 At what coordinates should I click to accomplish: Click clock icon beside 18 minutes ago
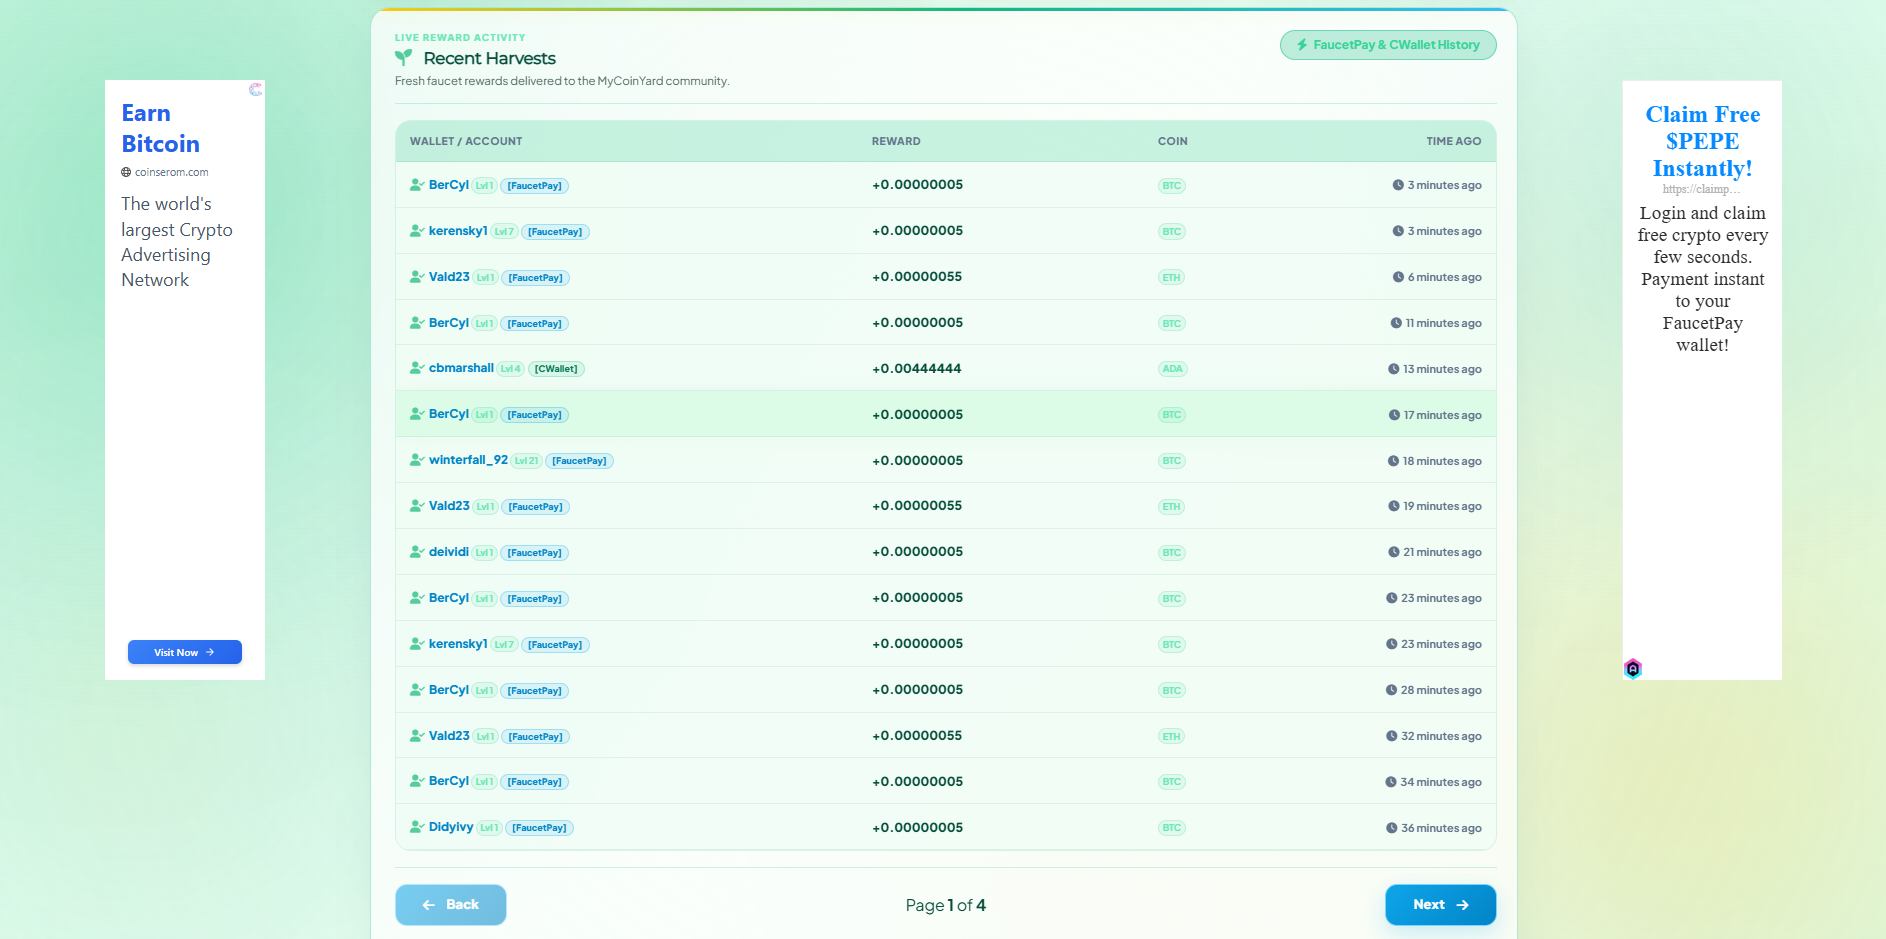tap(1393, 461)
